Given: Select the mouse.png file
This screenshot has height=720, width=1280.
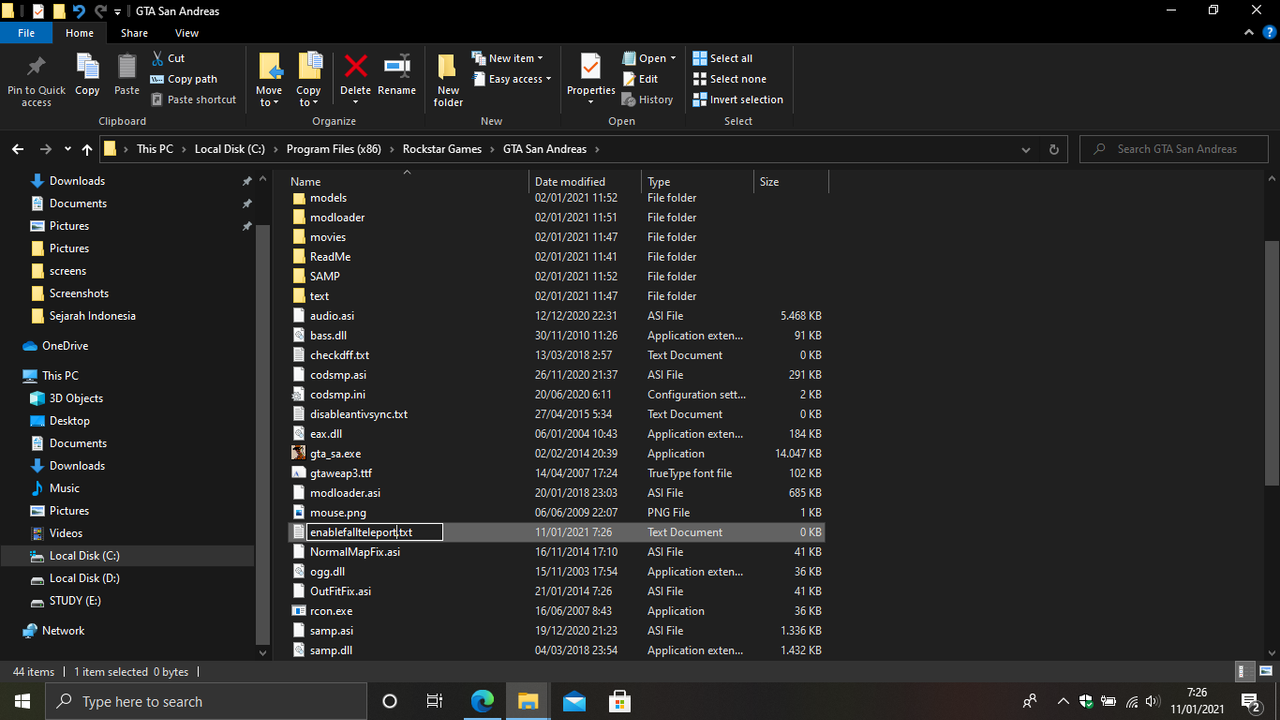Looking at the screenshot, I should 338,512.
